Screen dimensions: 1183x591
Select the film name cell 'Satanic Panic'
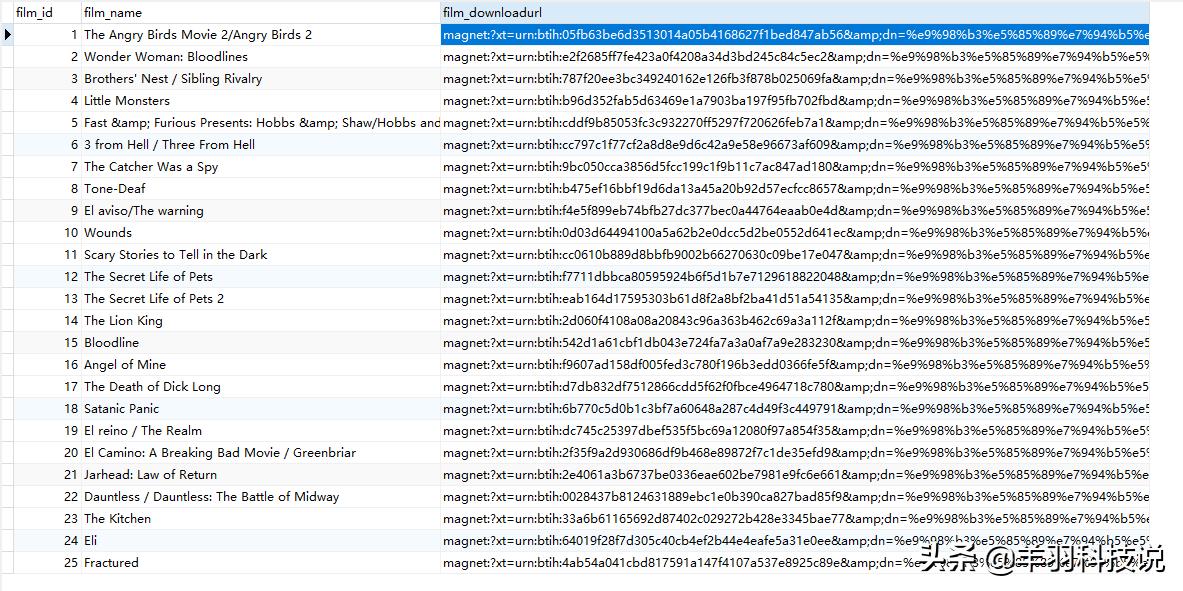(121, 409)
